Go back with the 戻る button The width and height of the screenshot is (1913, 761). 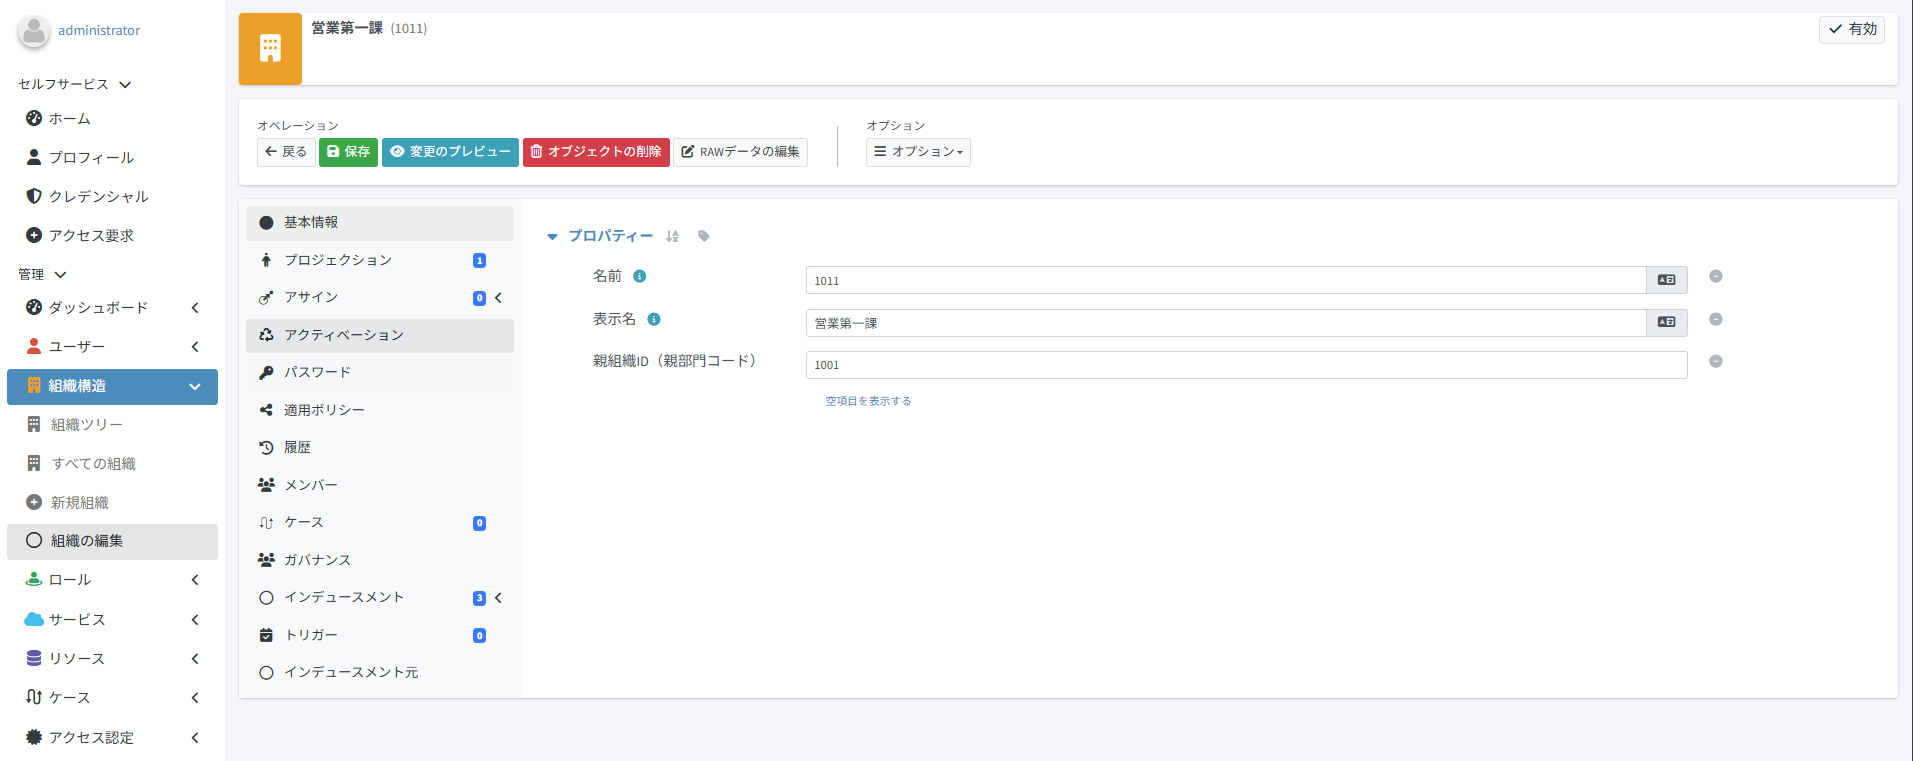pyautogui.click(x=286, y=152)
